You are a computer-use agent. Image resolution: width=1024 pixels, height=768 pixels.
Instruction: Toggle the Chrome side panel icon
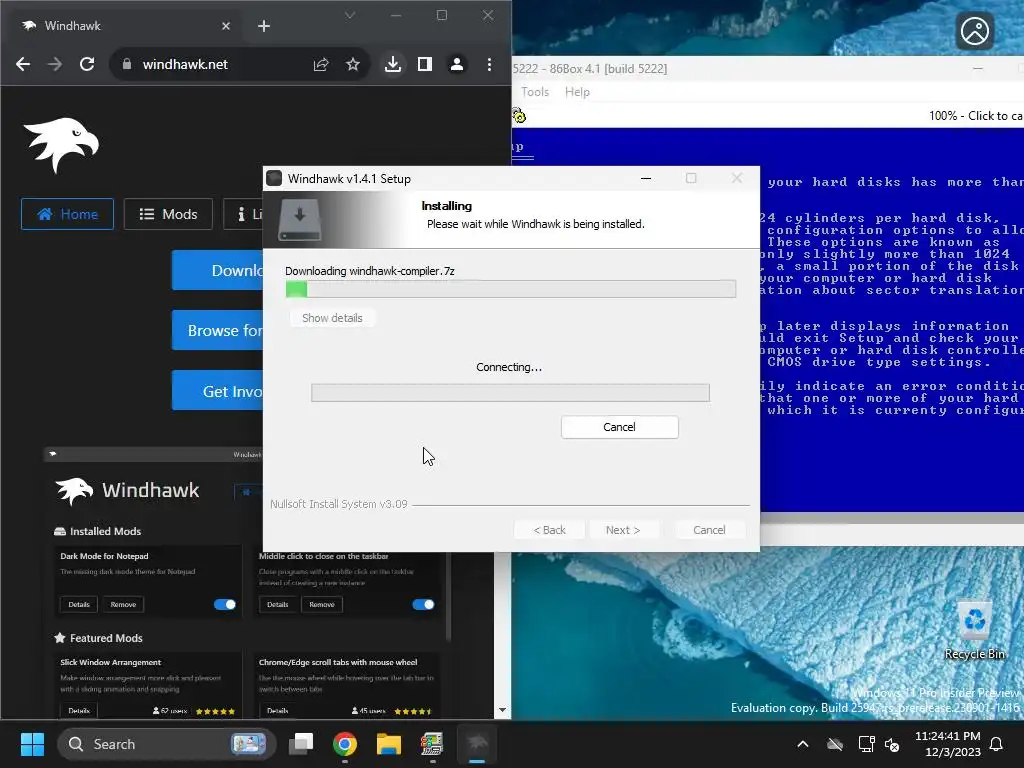click(x=424, y=64)
